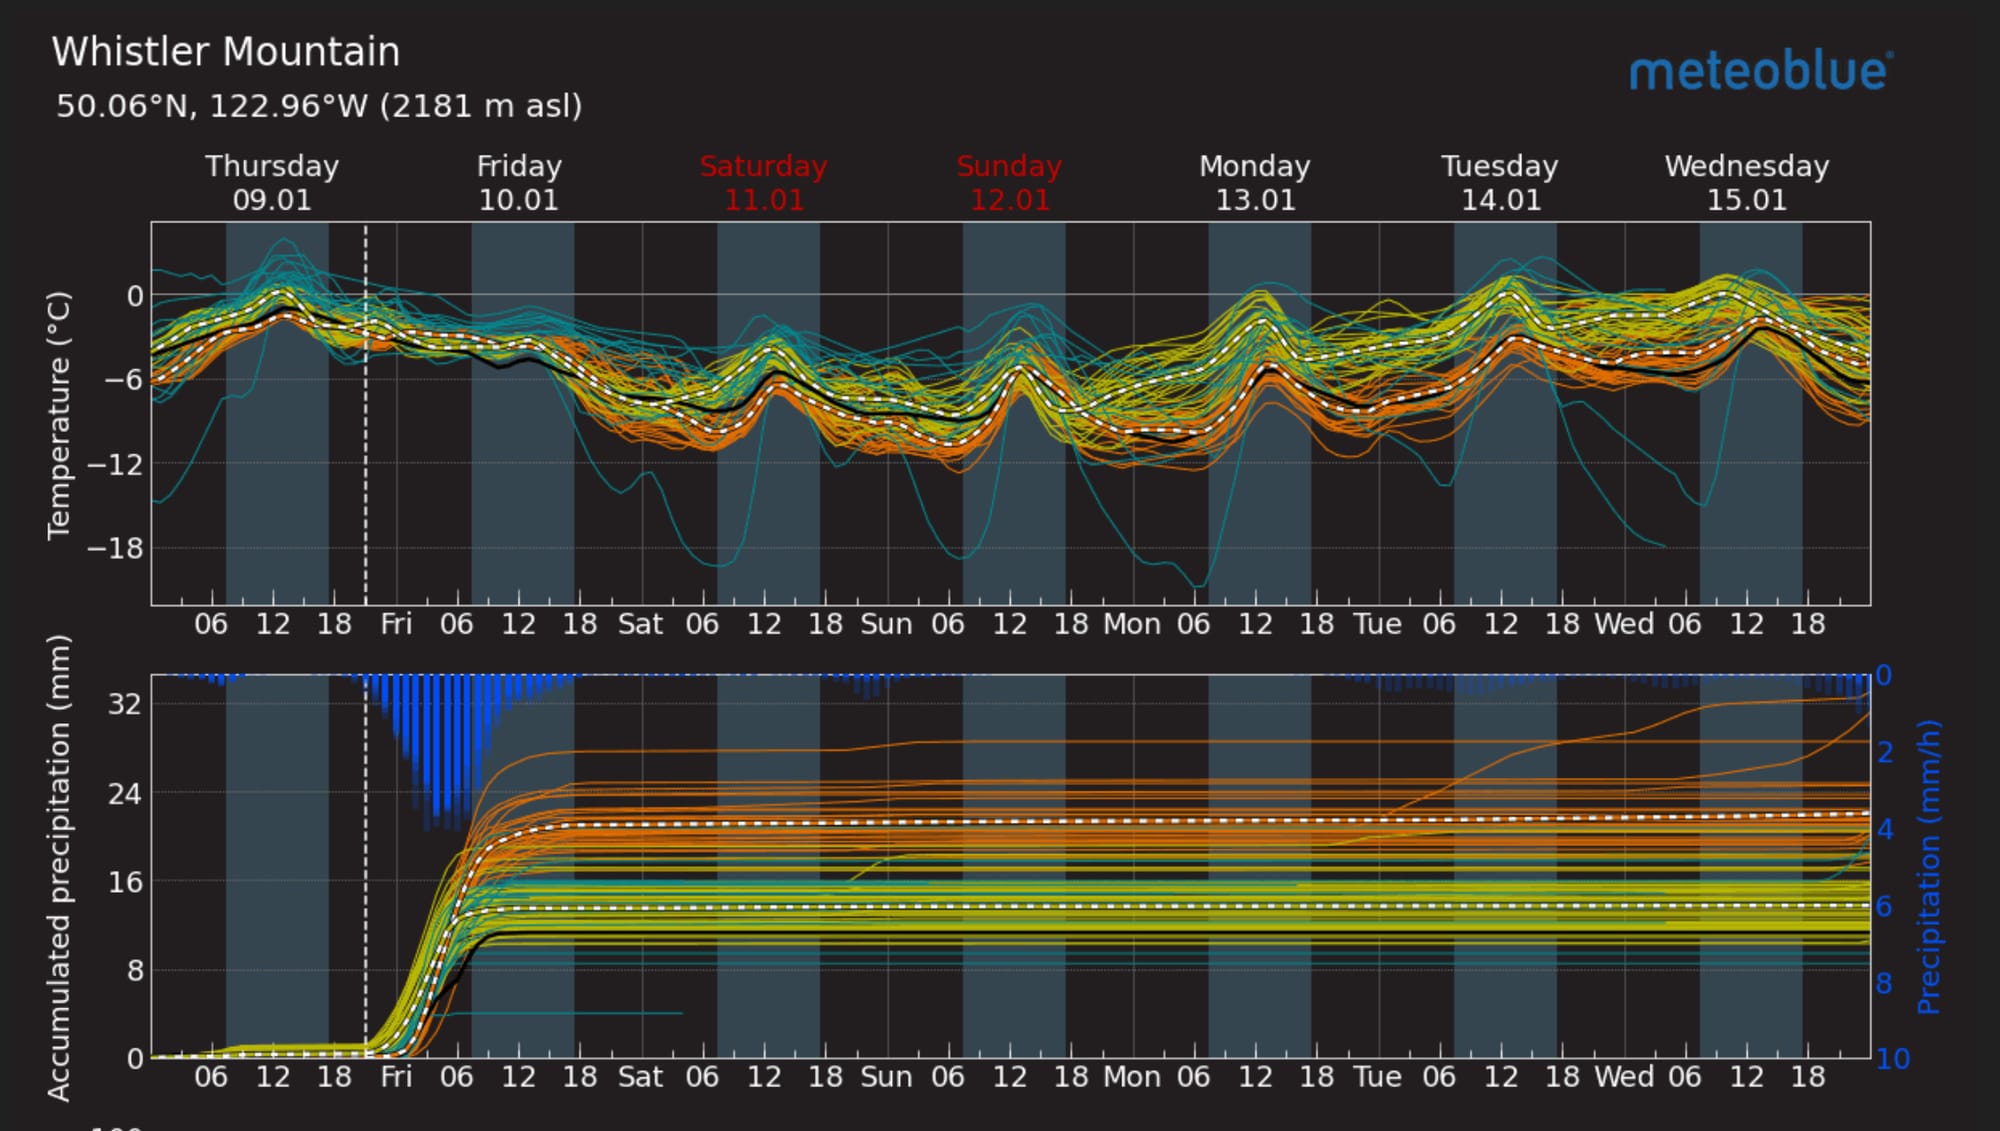Click the Wed tick on temperature time axis
The height and width of the screenshot is (1131, 2000).
coord(1623,624)
